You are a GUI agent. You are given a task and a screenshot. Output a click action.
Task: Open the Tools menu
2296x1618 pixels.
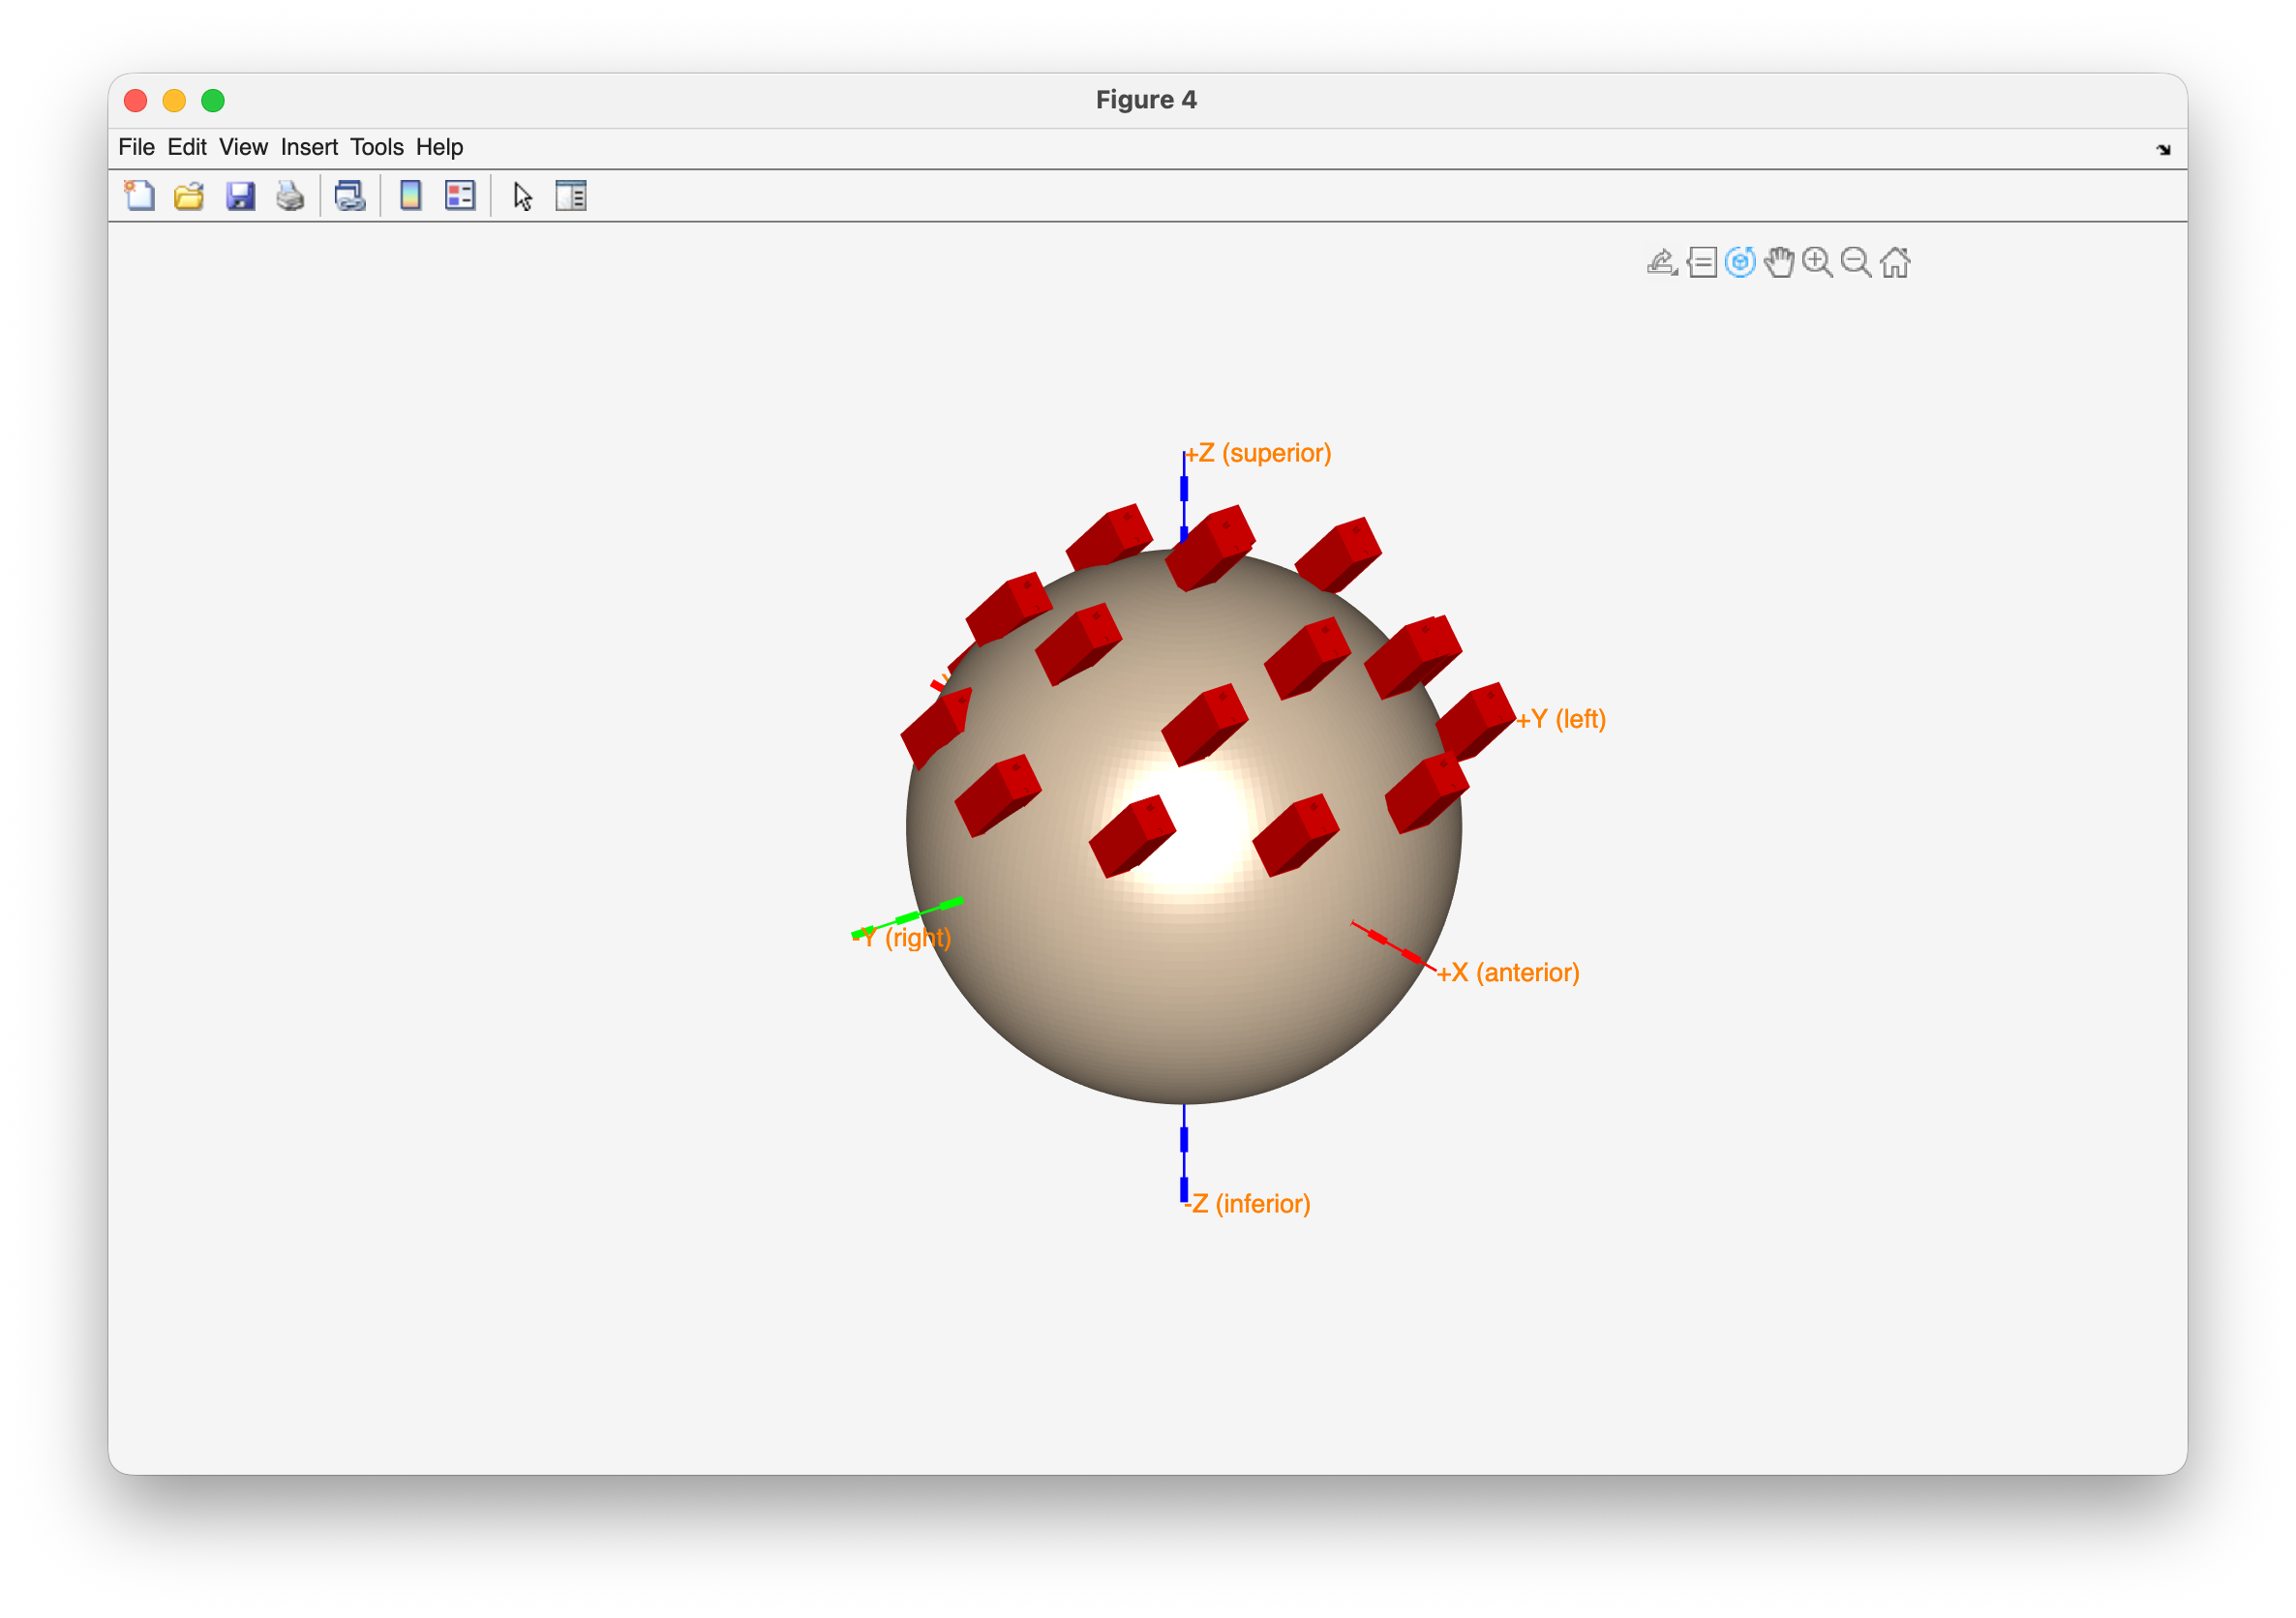(376, 147)
